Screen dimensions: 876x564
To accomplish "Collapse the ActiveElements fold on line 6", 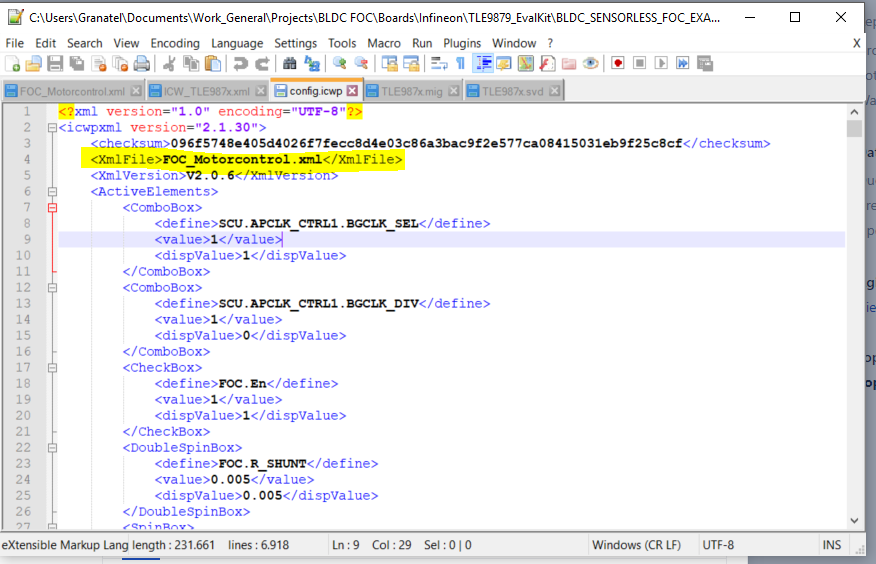I will [x=51, y=192].
